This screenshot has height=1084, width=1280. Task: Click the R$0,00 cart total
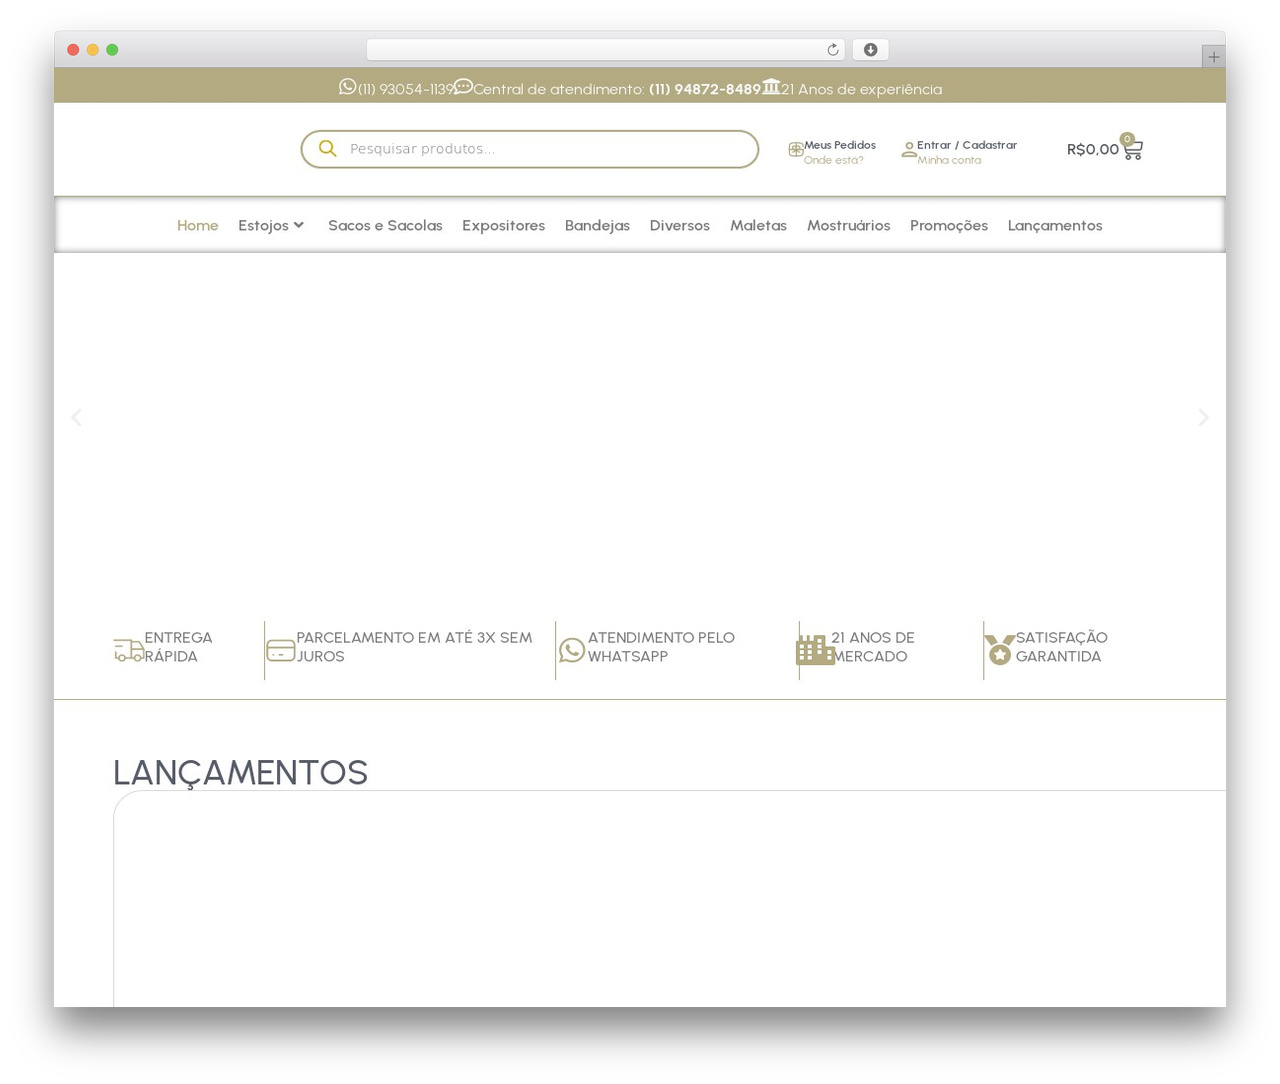(x=1093, y=149)
